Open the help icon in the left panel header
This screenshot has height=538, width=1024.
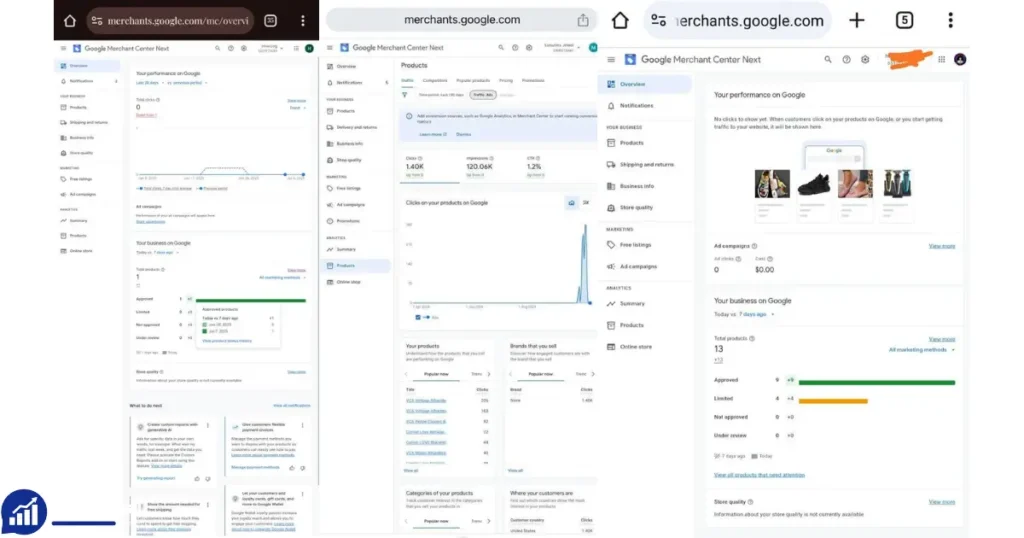[x=231, y=48]
